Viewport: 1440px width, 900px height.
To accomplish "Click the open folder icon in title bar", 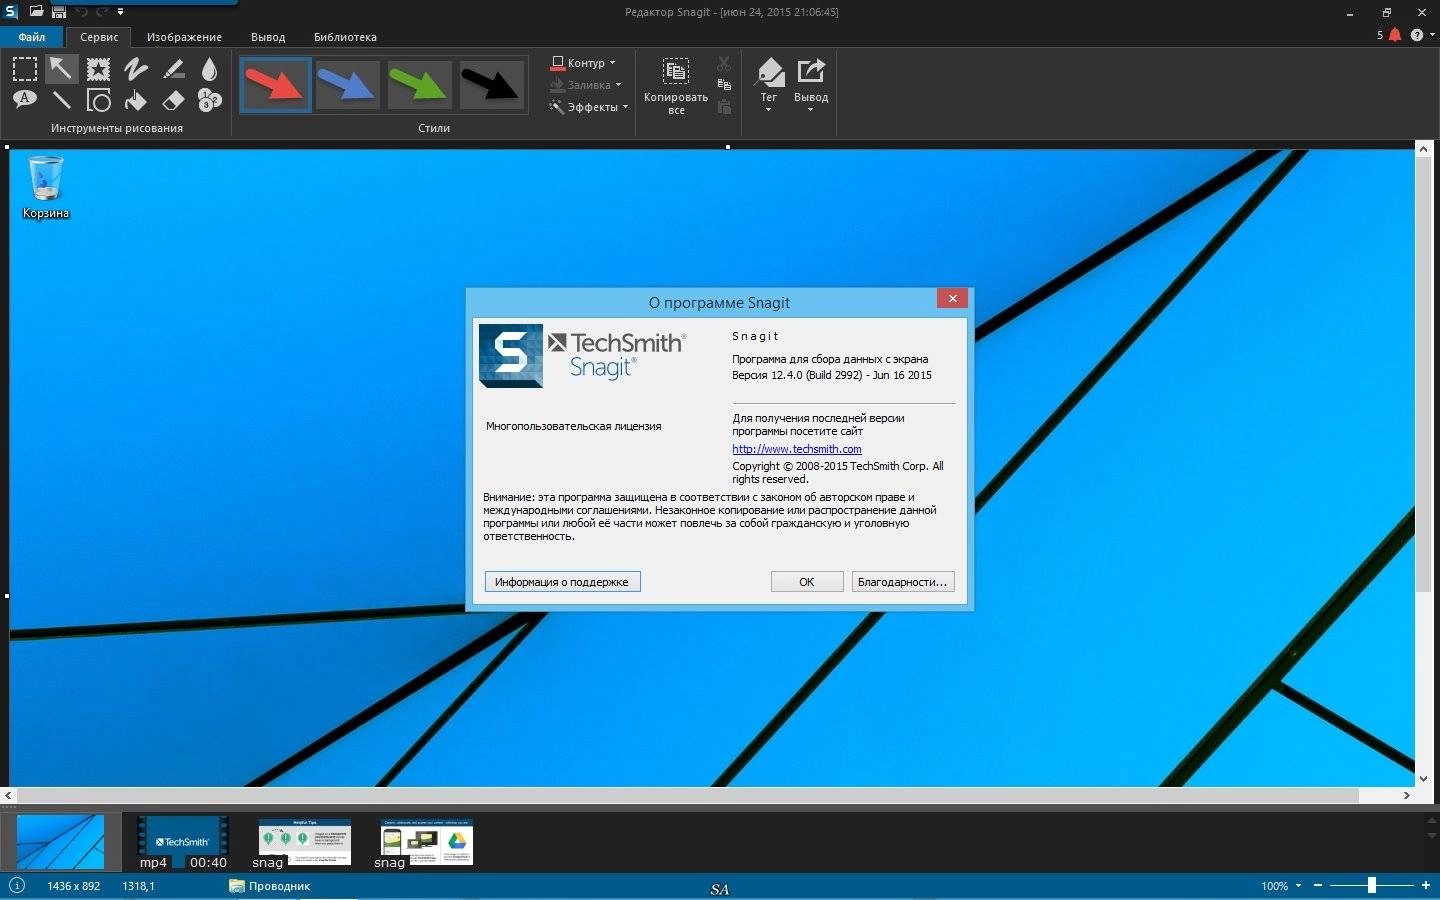I will (x=36, y=12).
